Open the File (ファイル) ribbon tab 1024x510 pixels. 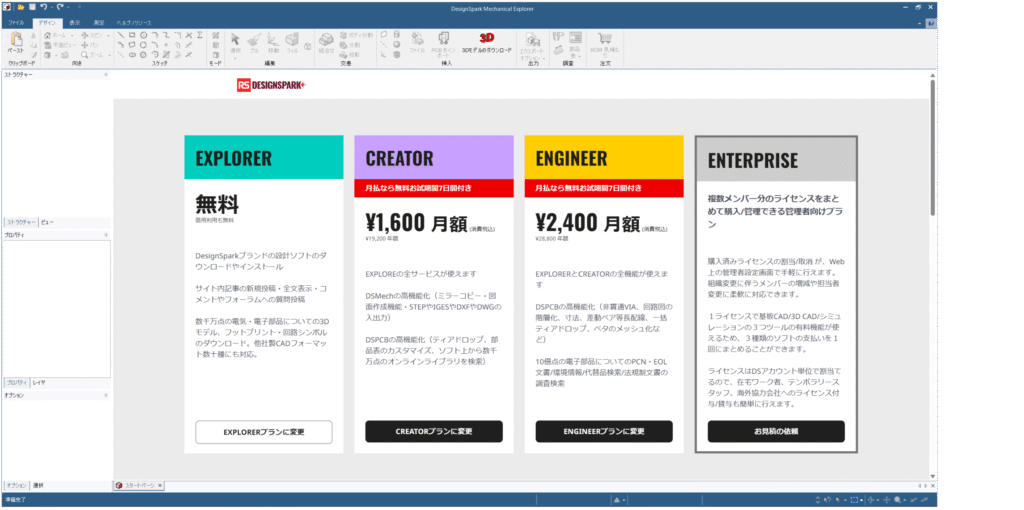(x=16, y=23)
